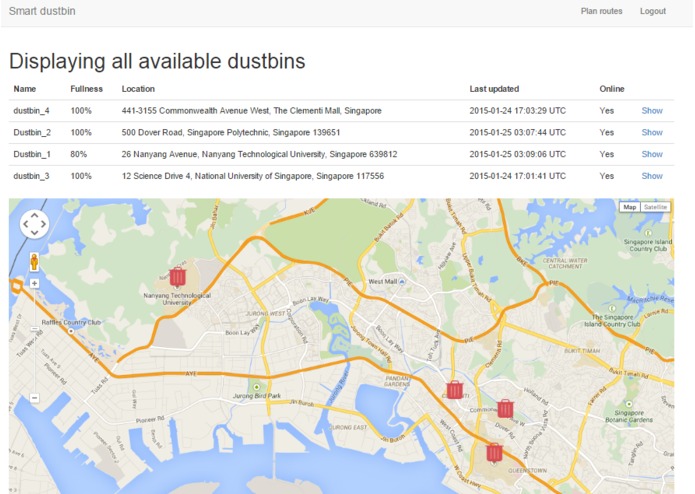This screenshot has height=494, width=695.
Task: Show details for dustbin_4
Action: (x=652, y=111)
